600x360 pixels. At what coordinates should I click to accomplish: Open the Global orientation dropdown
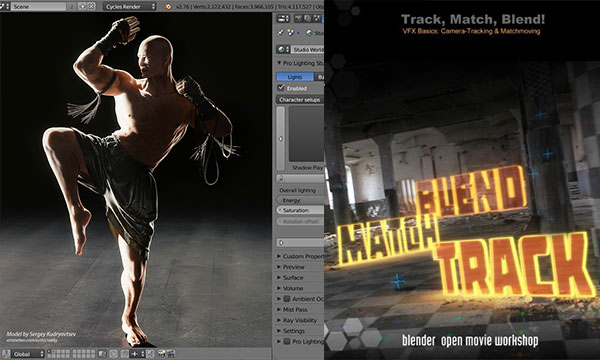tap(28, 354)
